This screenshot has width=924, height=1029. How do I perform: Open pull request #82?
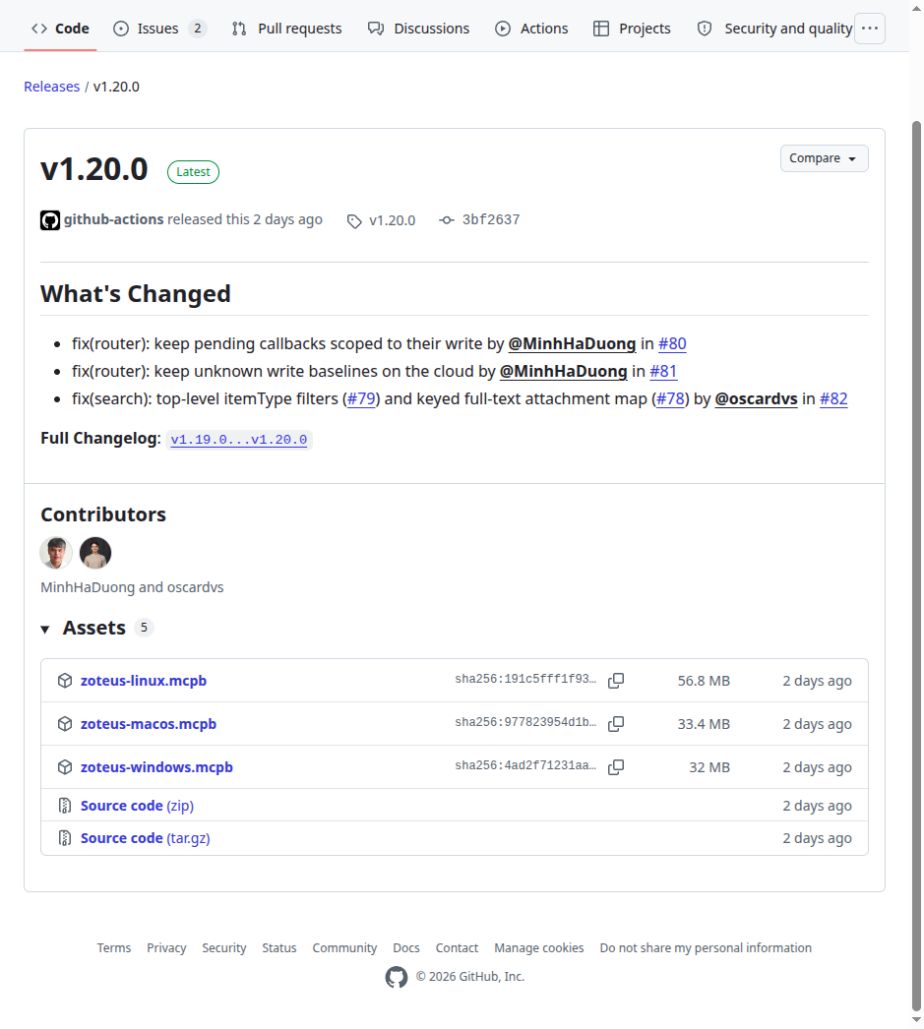coord(833,398)
